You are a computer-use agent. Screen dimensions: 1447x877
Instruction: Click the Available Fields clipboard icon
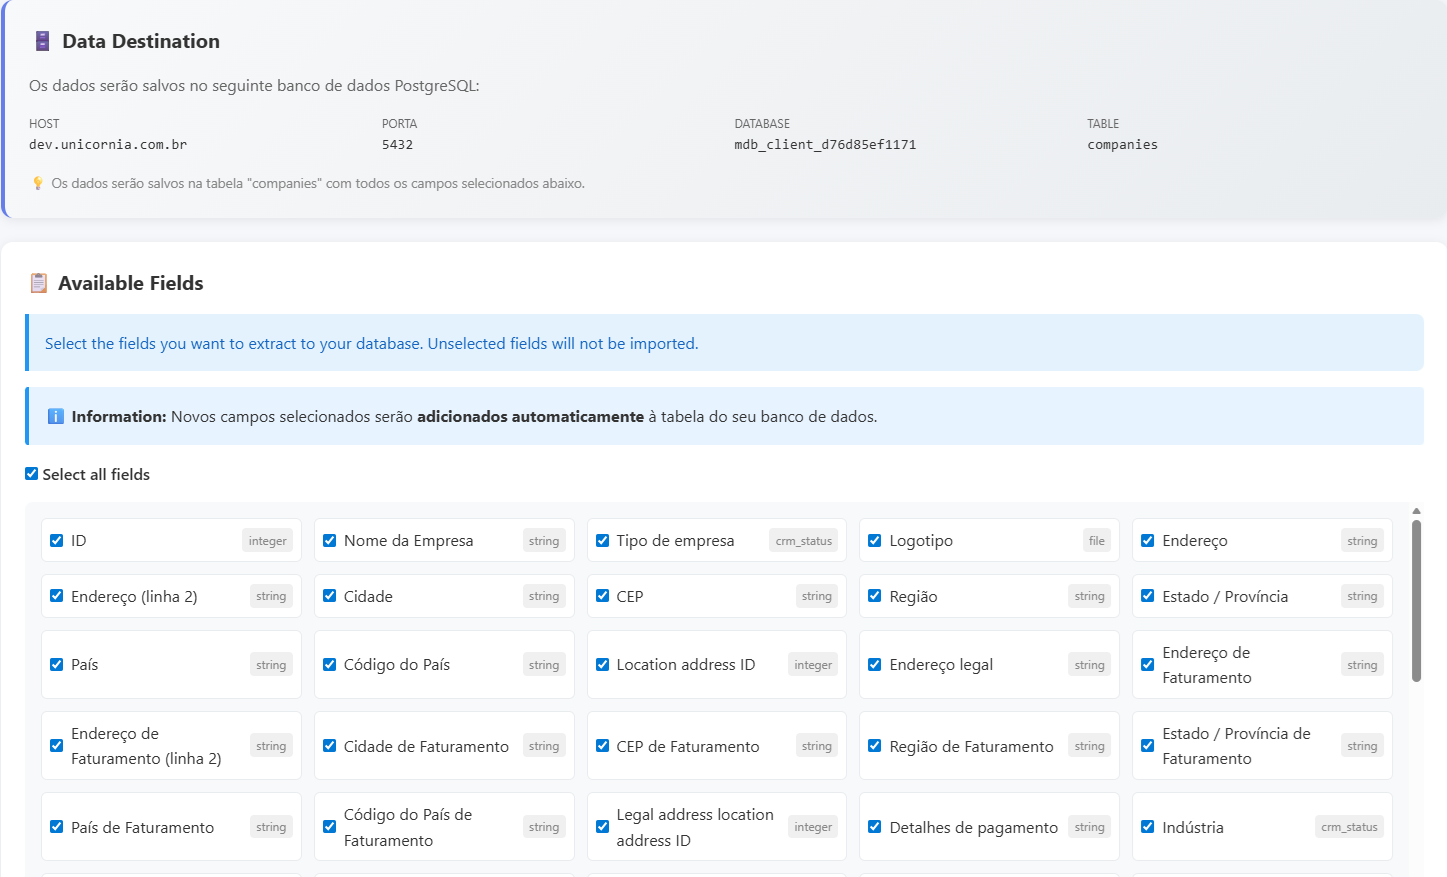pos(39,283)
